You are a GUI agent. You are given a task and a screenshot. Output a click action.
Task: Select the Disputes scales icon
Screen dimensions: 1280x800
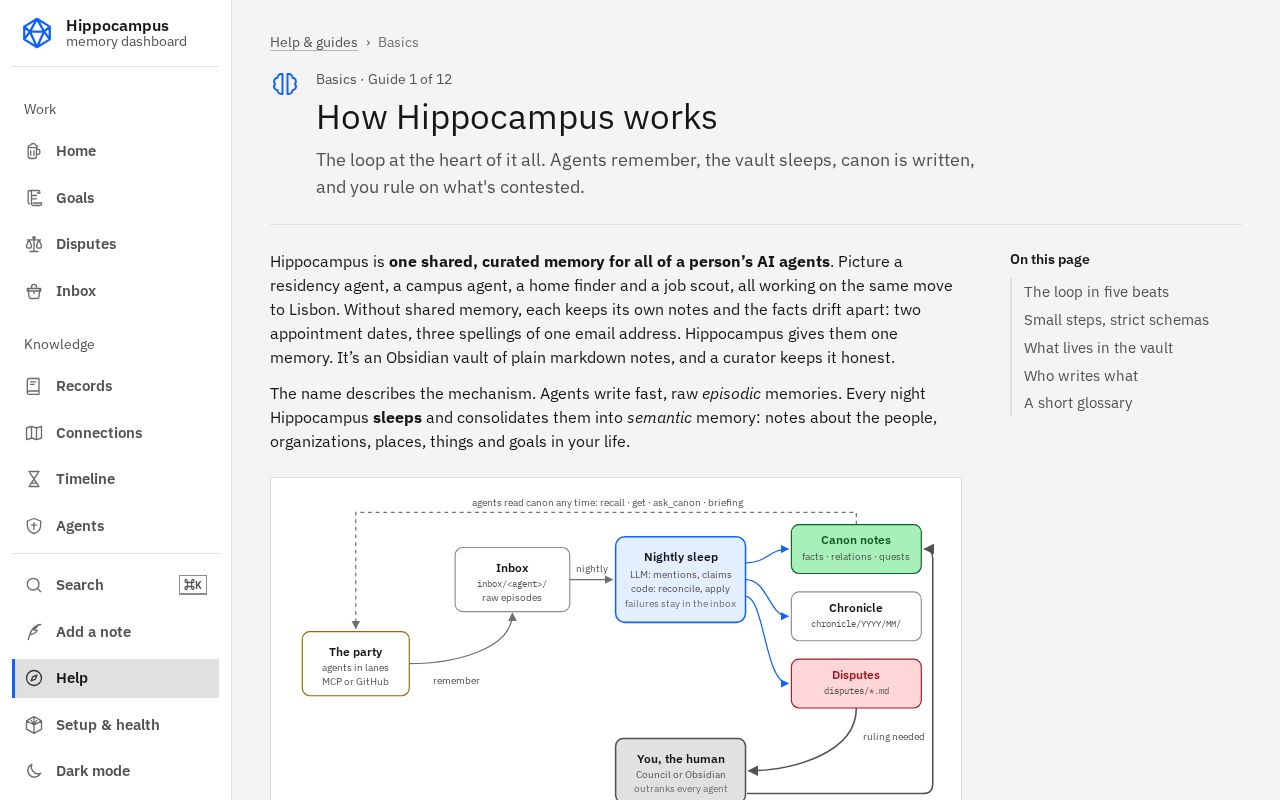[x=34, y=244]
